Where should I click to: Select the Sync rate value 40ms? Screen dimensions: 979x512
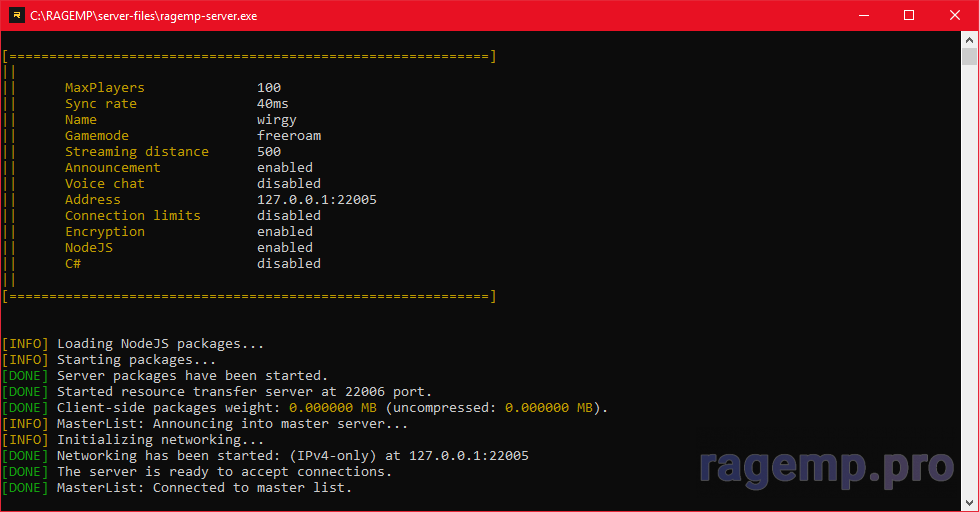[x=272, y=104]
